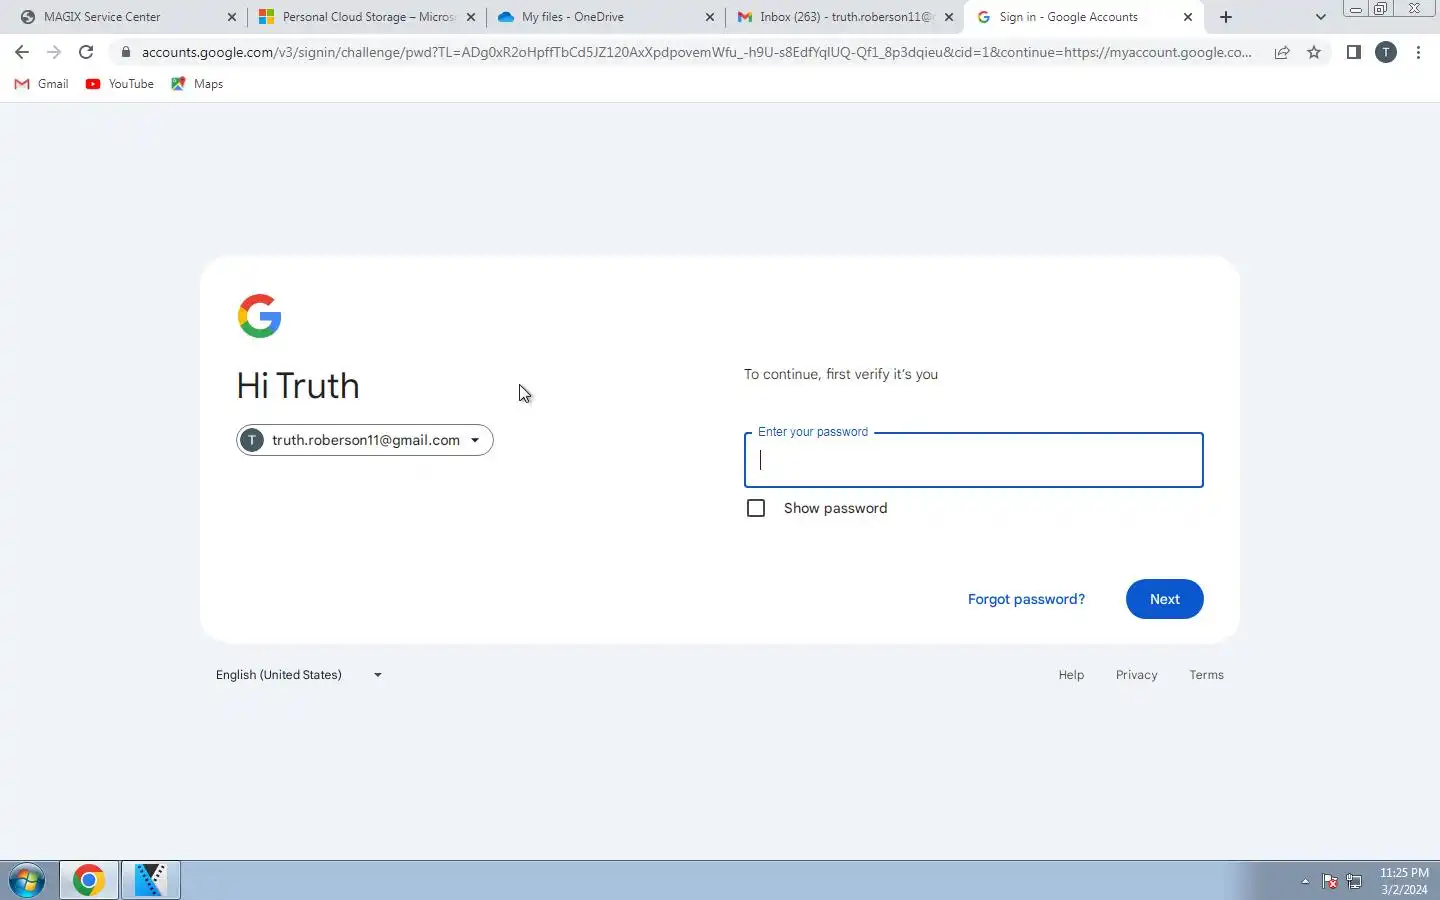Focus the Enter your password field
Image resolution: width=1440 pixels, height=900 pixels.
pyautogui.click(x=973, y=460)
